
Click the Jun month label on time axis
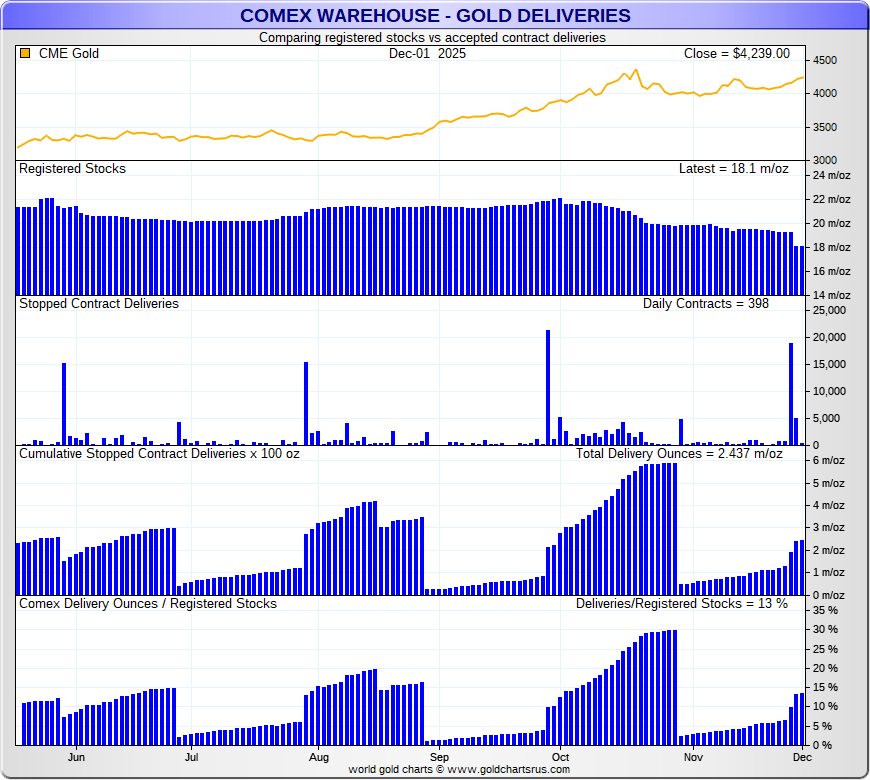click(x=76, y=758)
